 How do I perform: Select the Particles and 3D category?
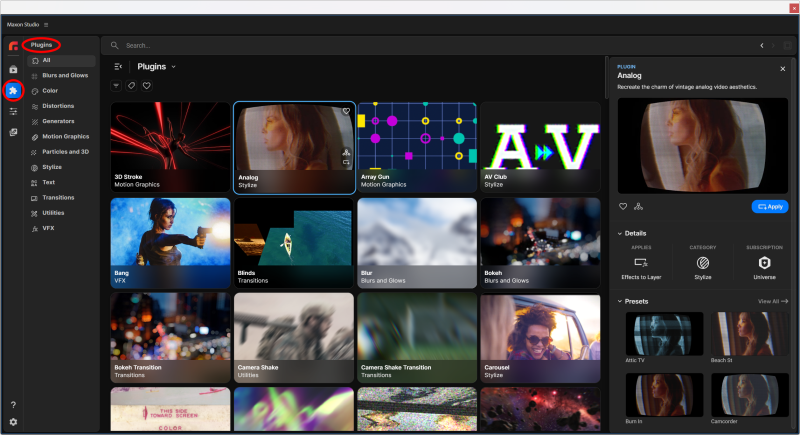pyautogui.click(x=61, y=152)
